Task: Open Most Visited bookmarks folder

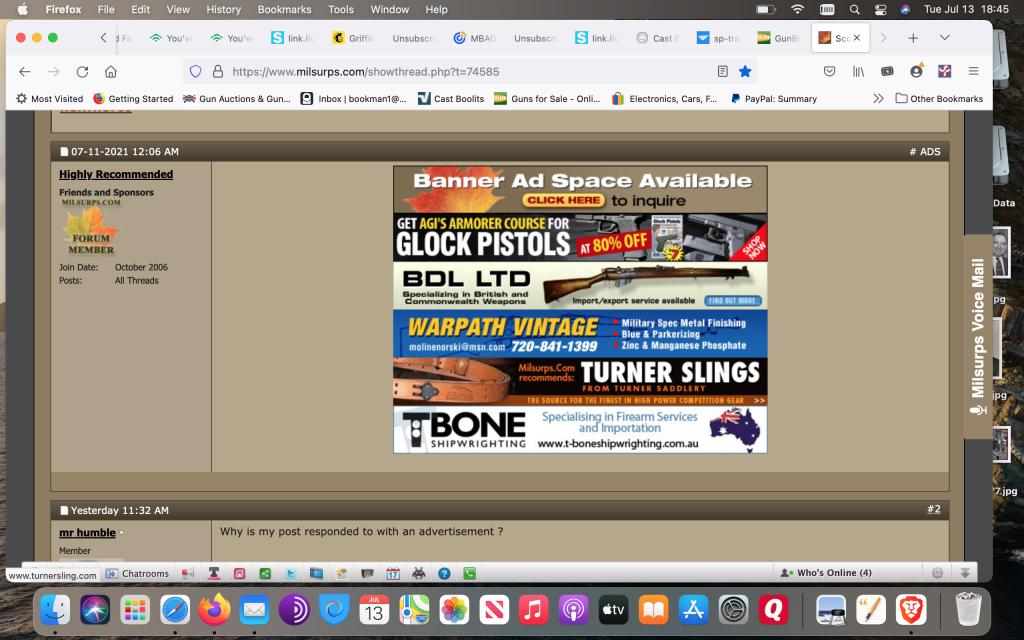Action: (50, 99)
